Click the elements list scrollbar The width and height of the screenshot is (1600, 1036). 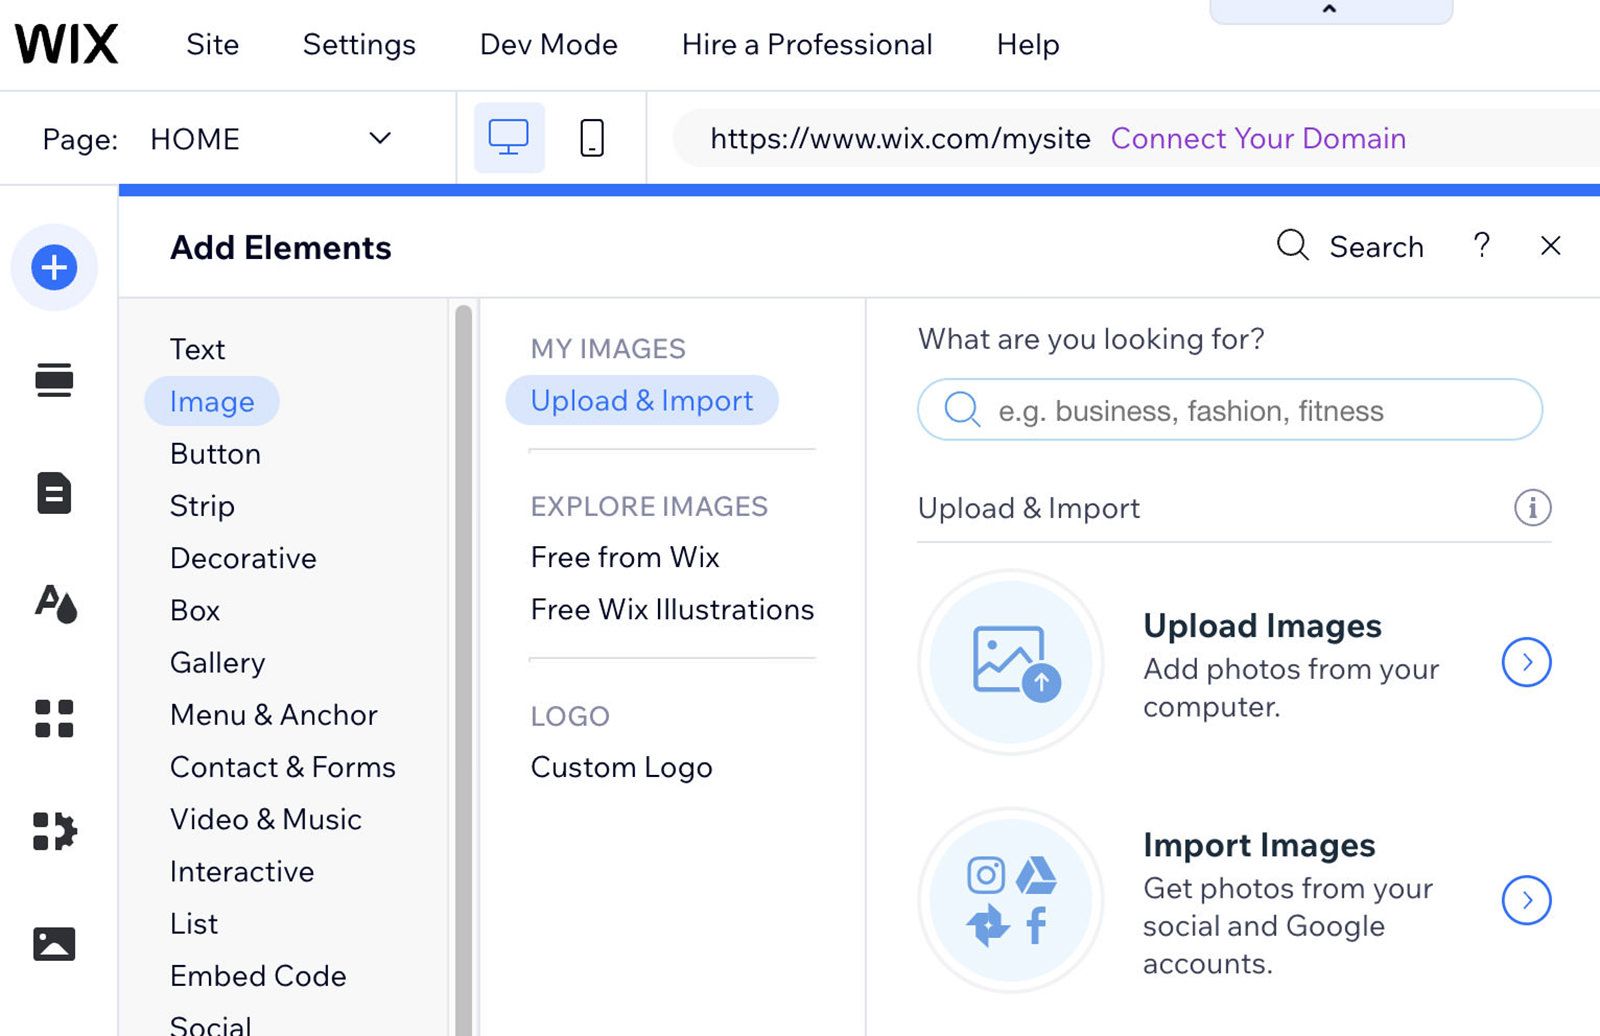[x=463, y=670]
